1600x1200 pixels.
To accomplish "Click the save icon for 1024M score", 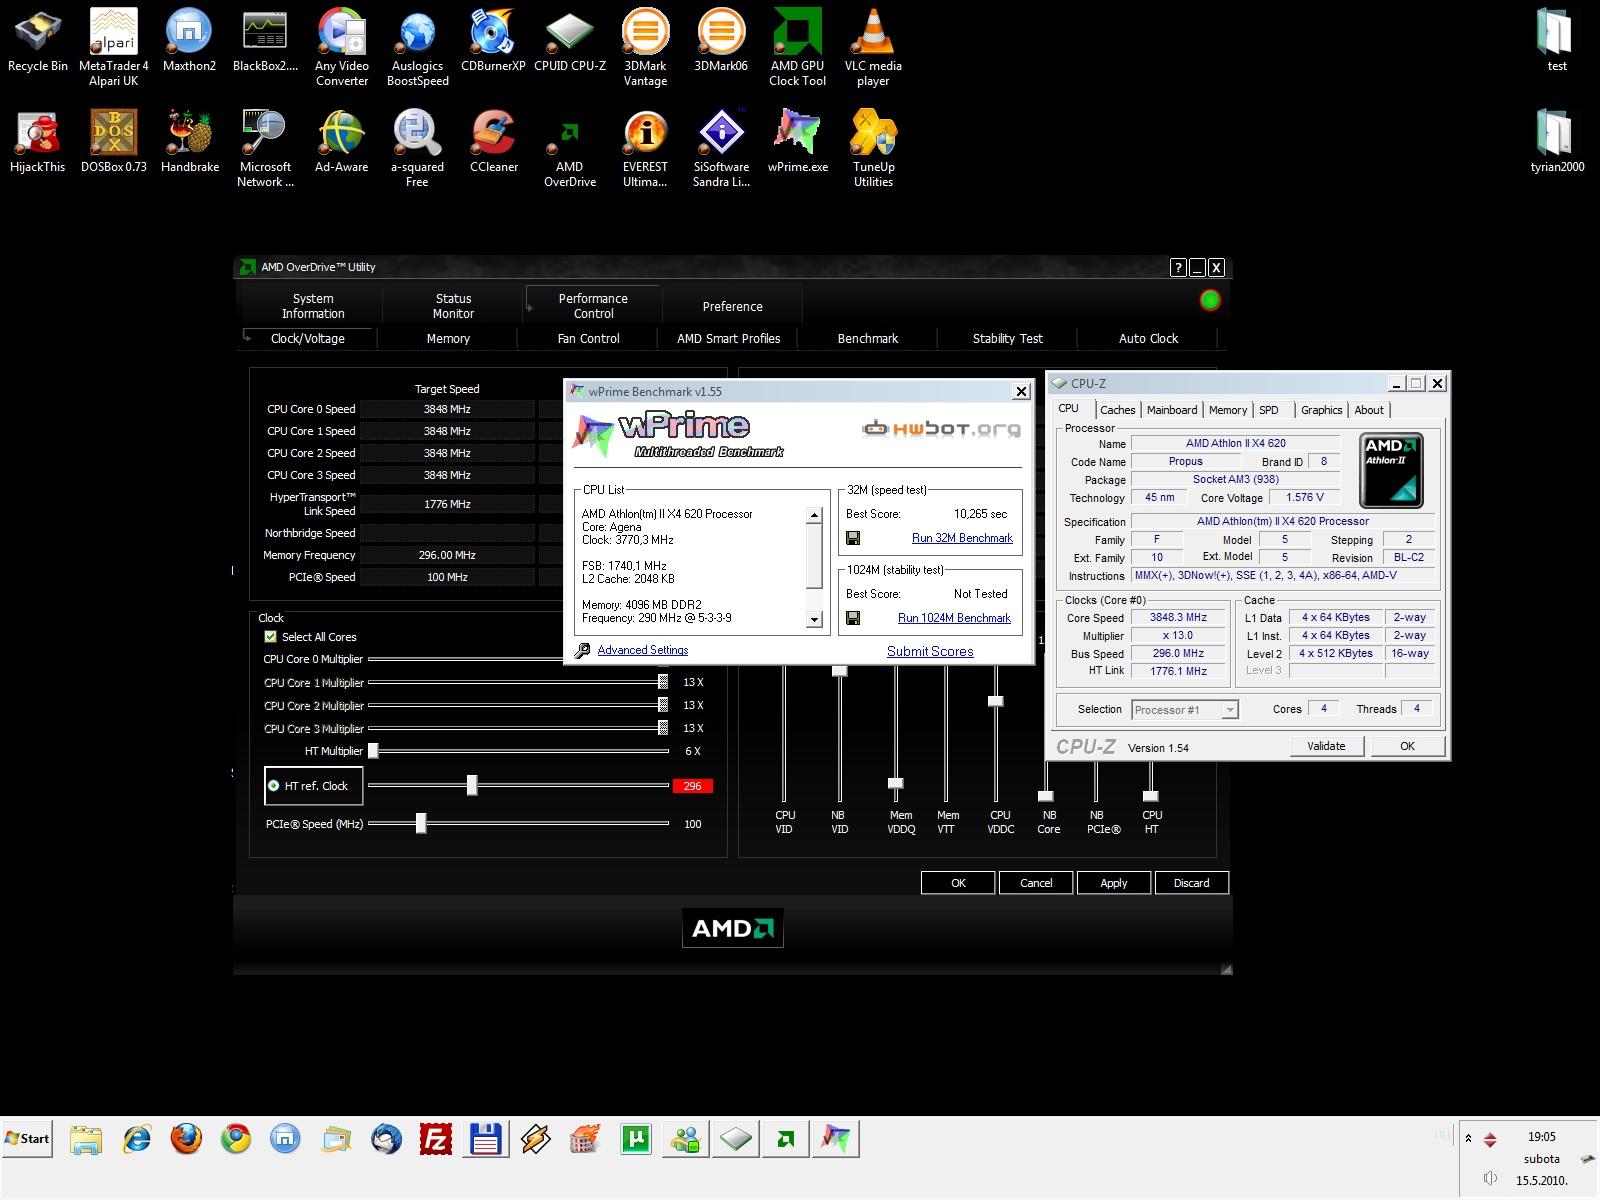I will tap(853, 618).
